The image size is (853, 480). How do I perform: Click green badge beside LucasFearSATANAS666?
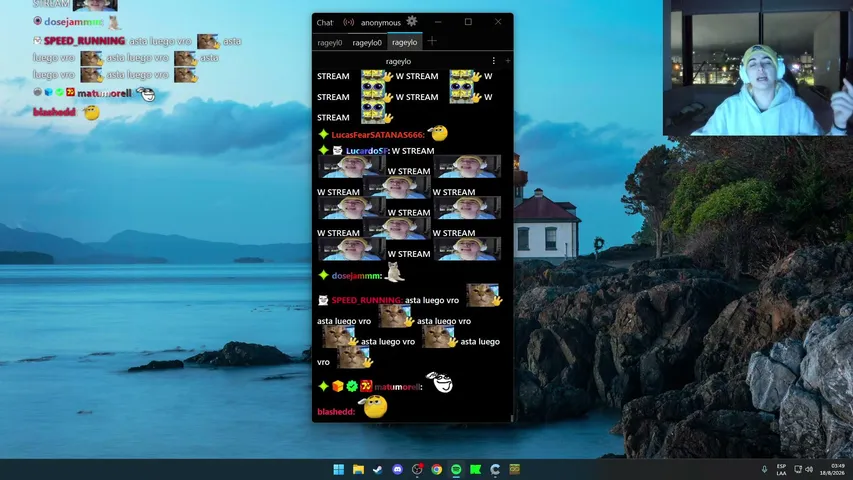(x=323, y=134)
